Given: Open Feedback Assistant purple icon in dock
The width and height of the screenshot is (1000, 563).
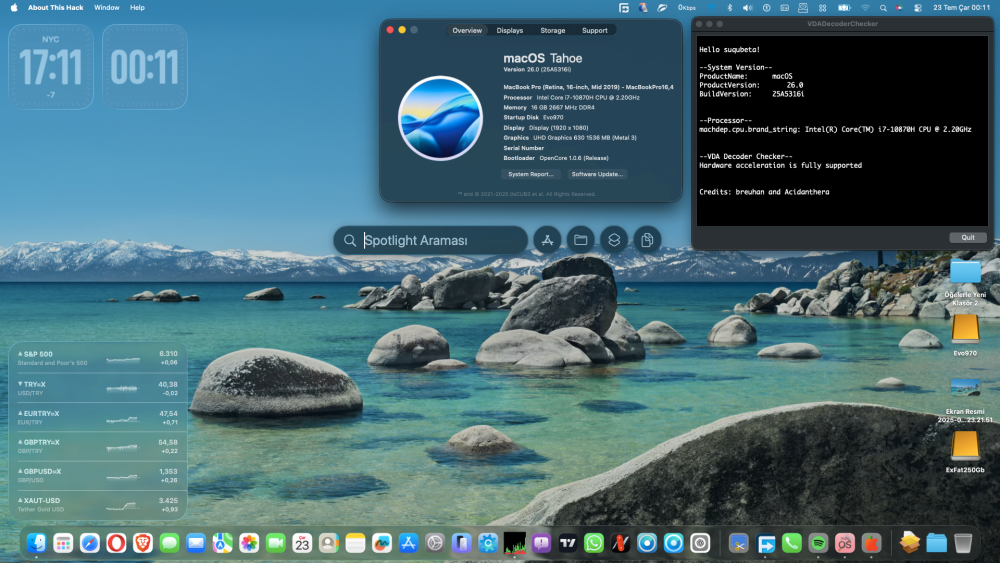Looking at the screenshot, I should pos(541,543).
